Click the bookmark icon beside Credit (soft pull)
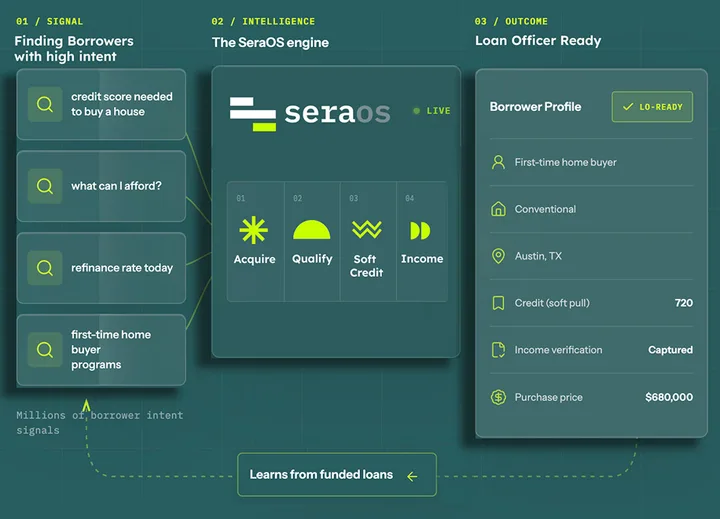 (498, 303)
